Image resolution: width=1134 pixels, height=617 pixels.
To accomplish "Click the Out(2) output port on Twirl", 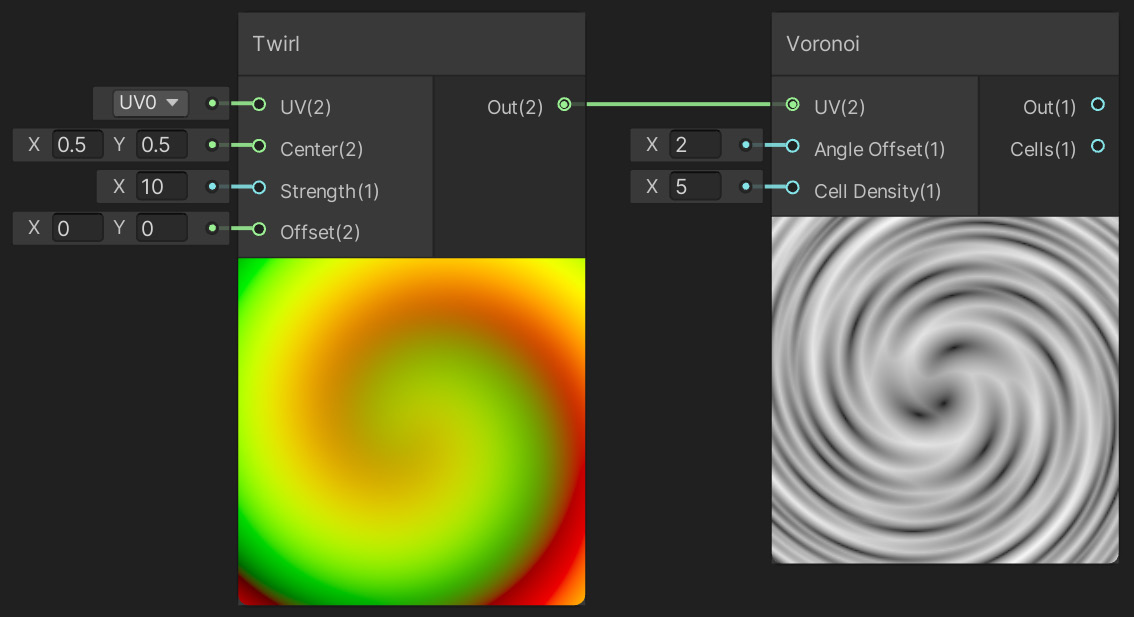I will tap(564, 103).
